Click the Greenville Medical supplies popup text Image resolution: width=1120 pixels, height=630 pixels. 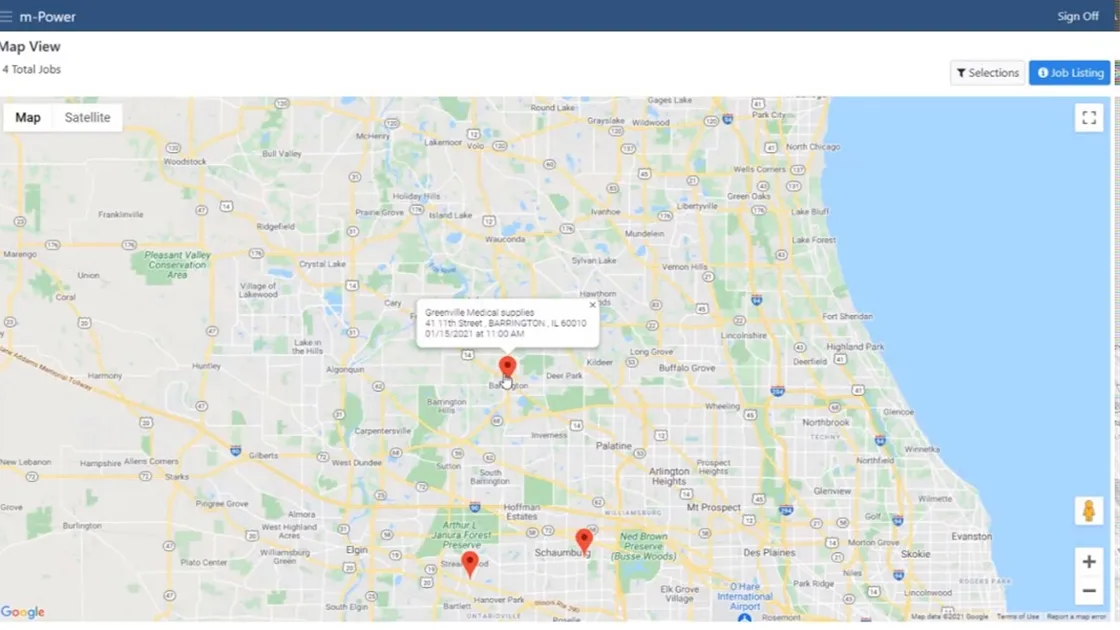pos(479,312)
